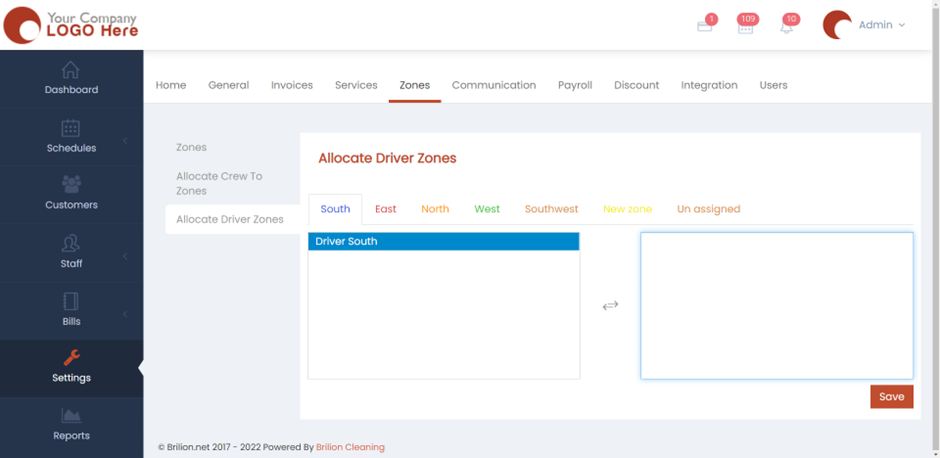Open Allocate Crew To Zones submenu
The image size is (940, 458).
[x=219, y=183]
